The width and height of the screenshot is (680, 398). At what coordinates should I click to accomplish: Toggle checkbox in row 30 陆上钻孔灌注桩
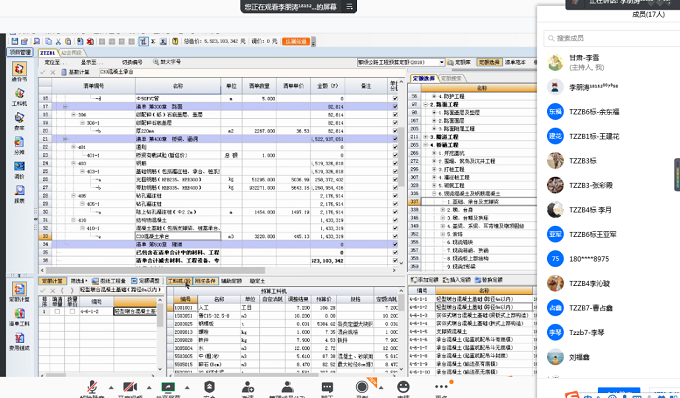pyautogui.click(x=395, y=212)
